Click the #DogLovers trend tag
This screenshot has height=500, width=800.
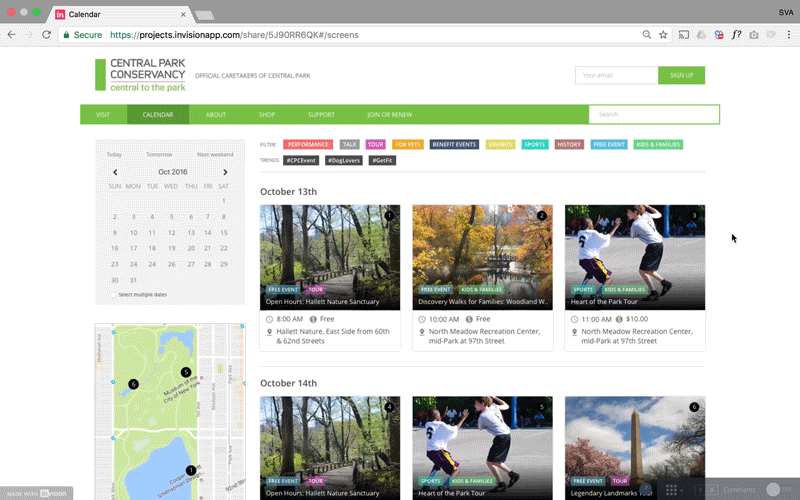[344, 160]
